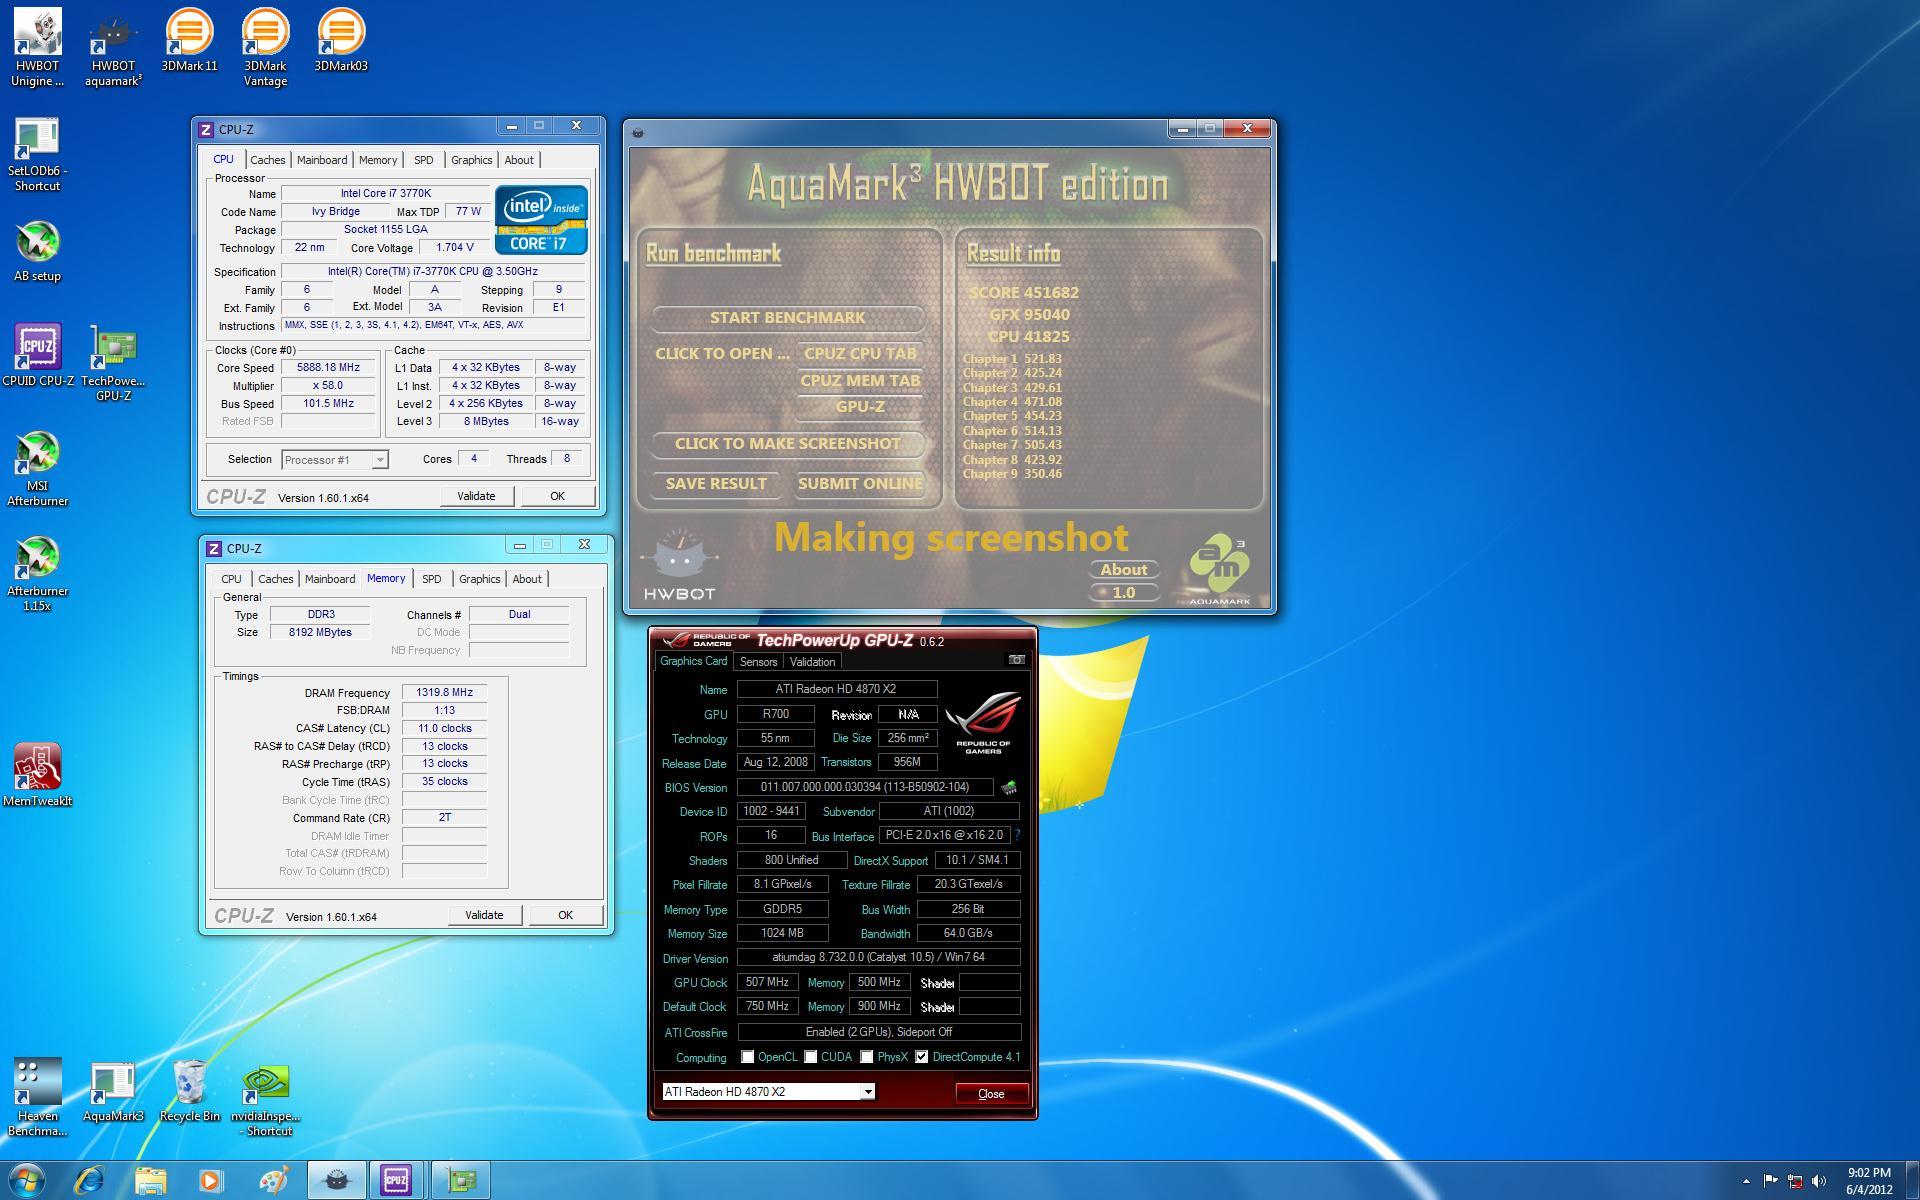Open MSI Afterburner desktop icon
1920x1200 pixels.
(37, 468)
